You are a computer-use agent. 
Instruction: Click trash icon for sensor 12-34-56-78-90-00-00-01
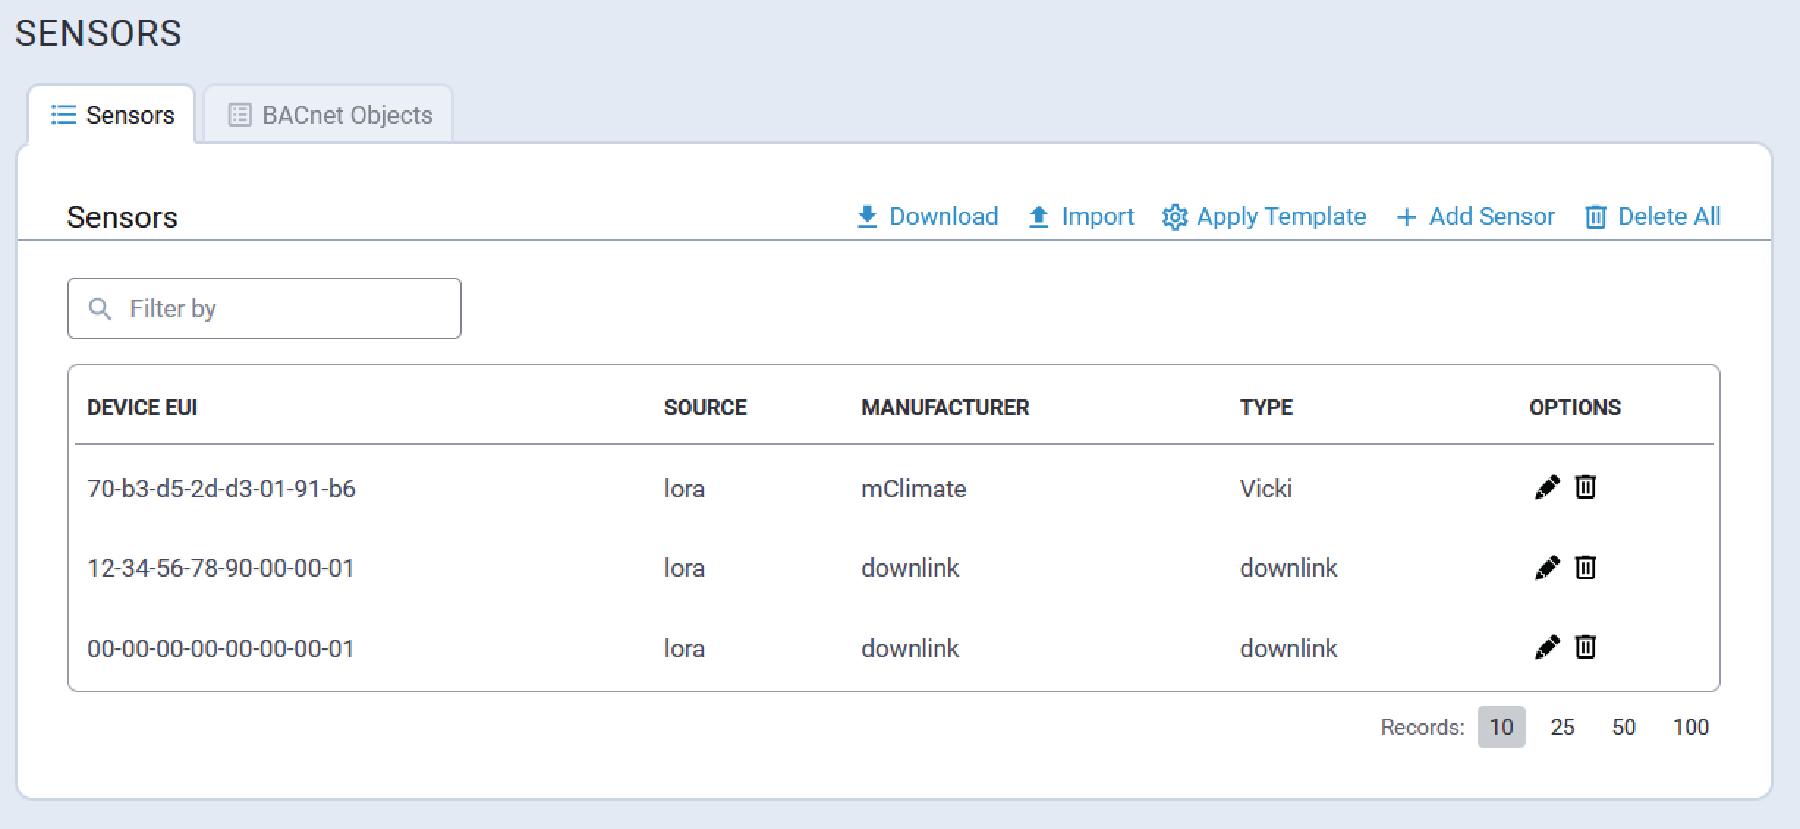(x=1585, y=568)
